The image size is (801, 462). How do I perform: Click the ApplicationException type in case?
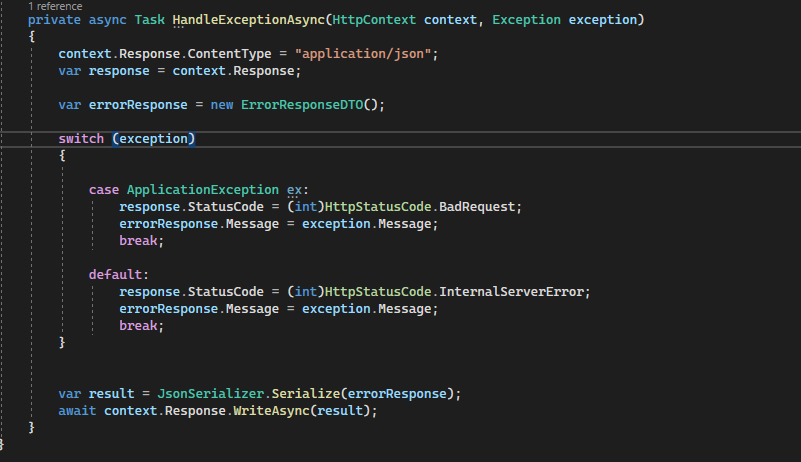click(x=203, y=190)
